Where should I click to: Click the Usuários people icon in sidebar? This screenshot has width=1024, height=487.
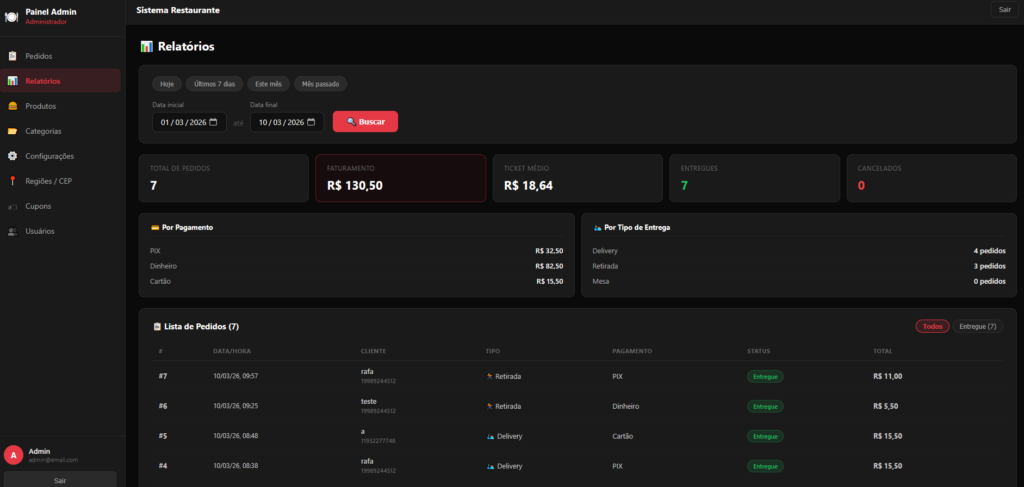tap(12, 231)
